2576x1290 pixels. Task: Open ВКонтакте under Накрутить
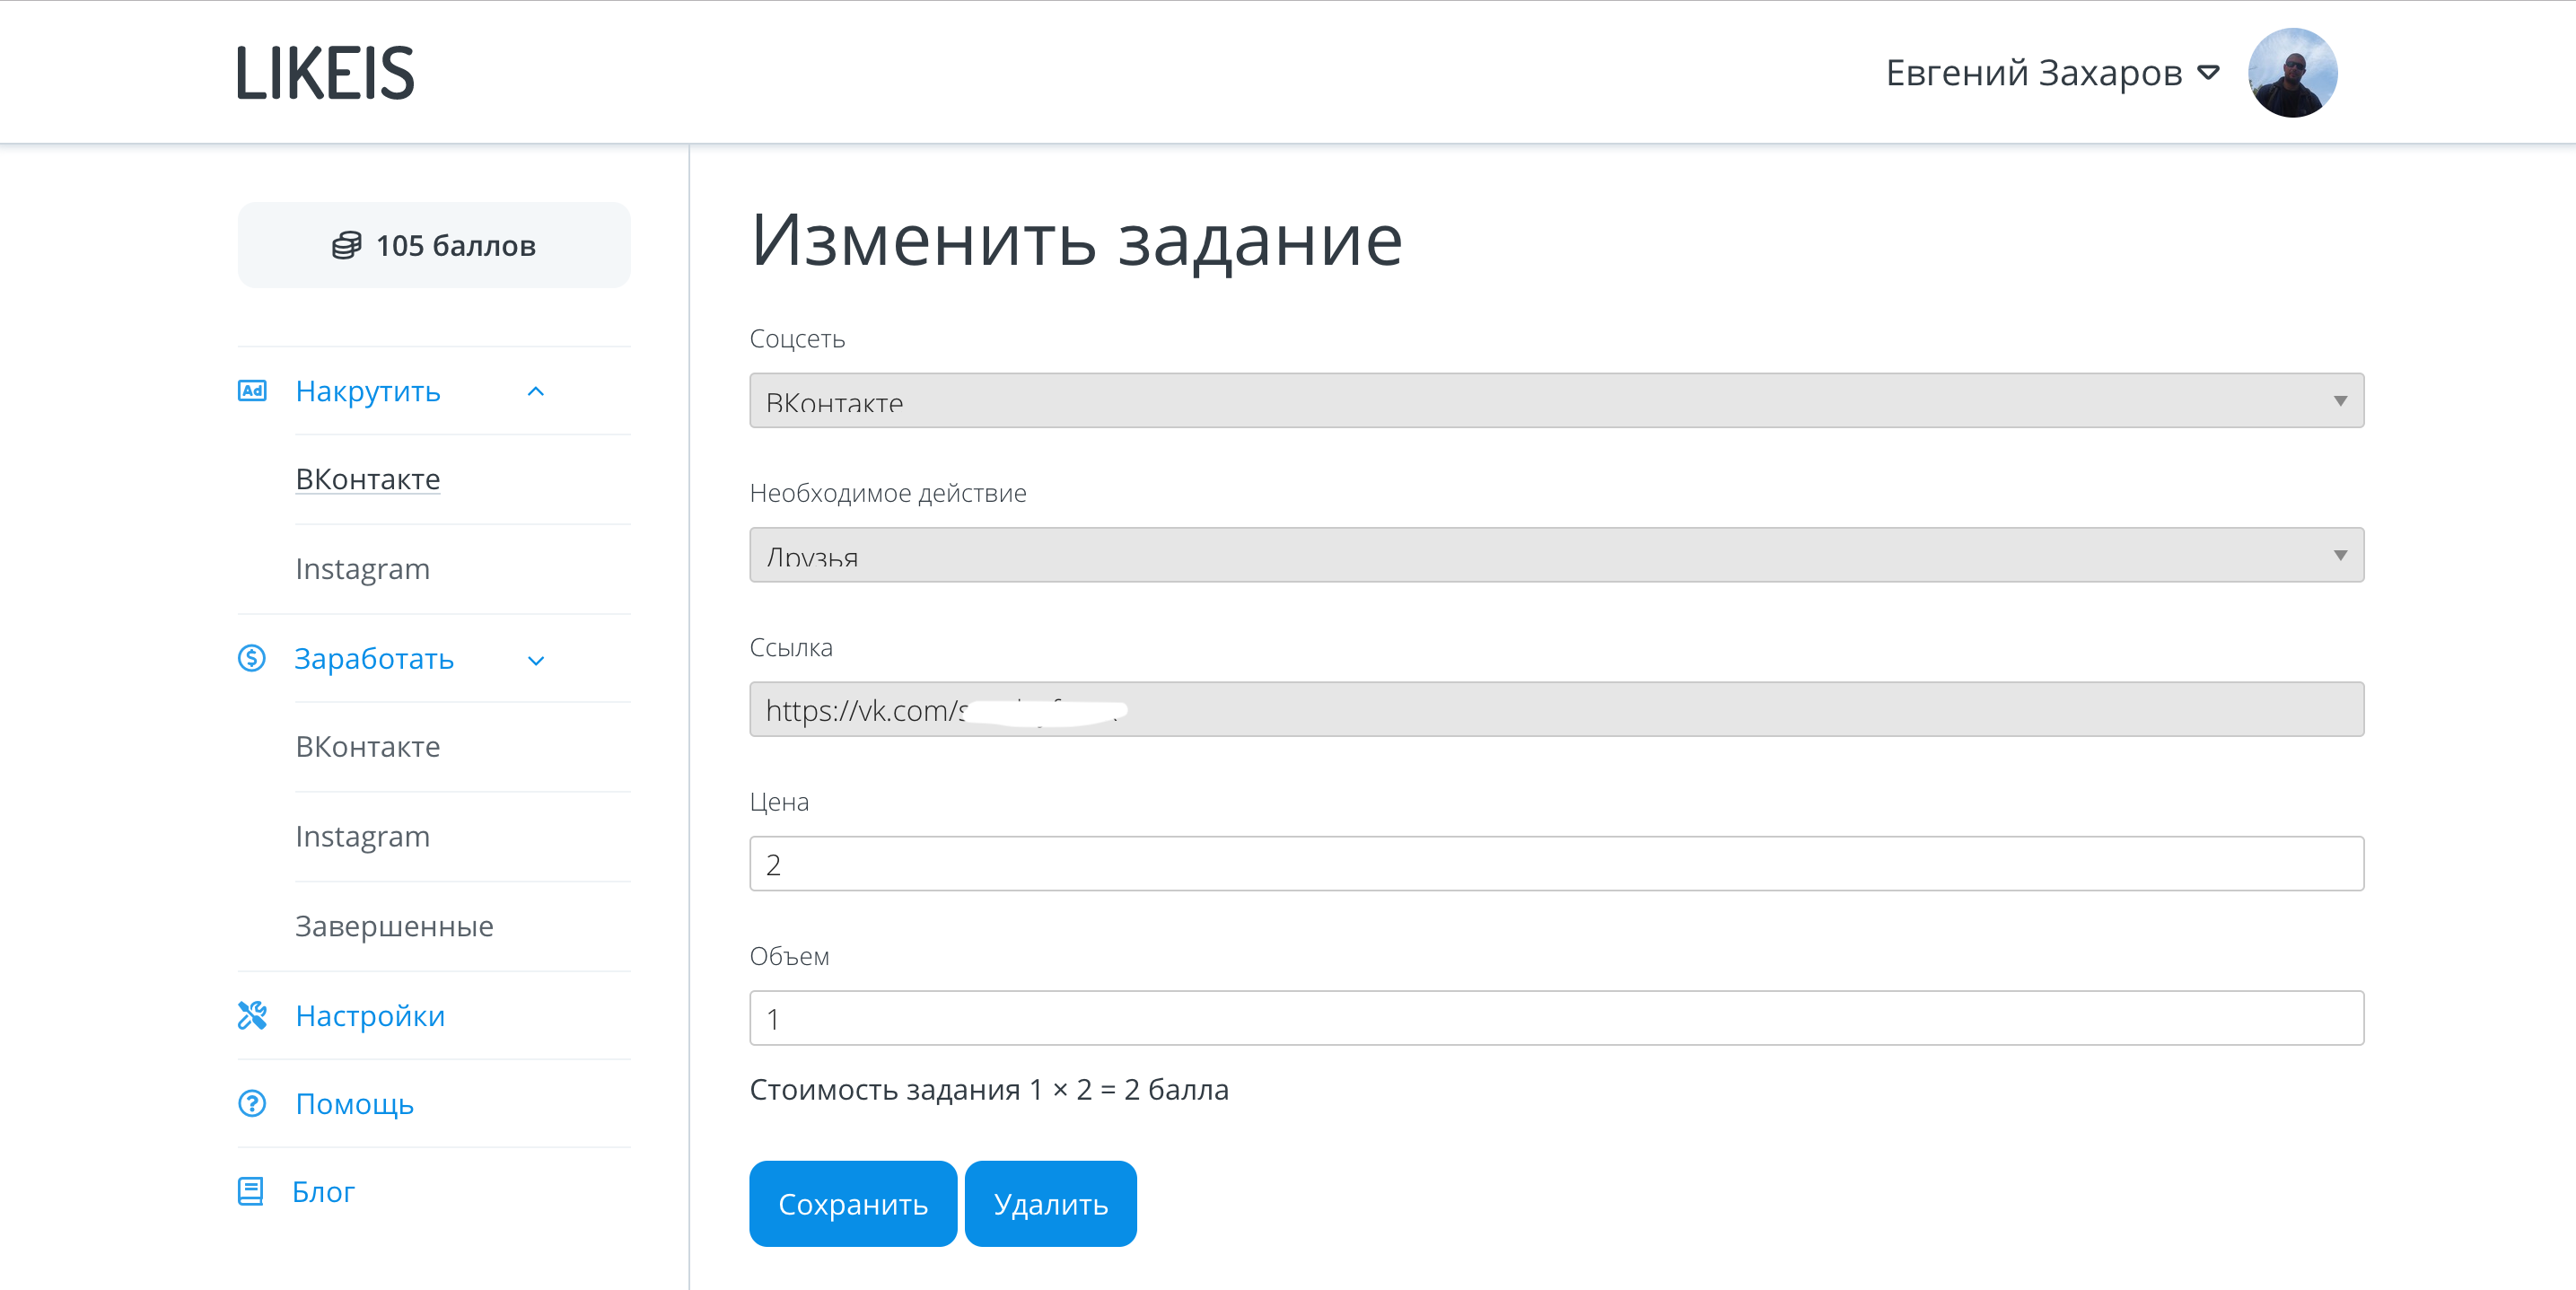click(368, 479)
